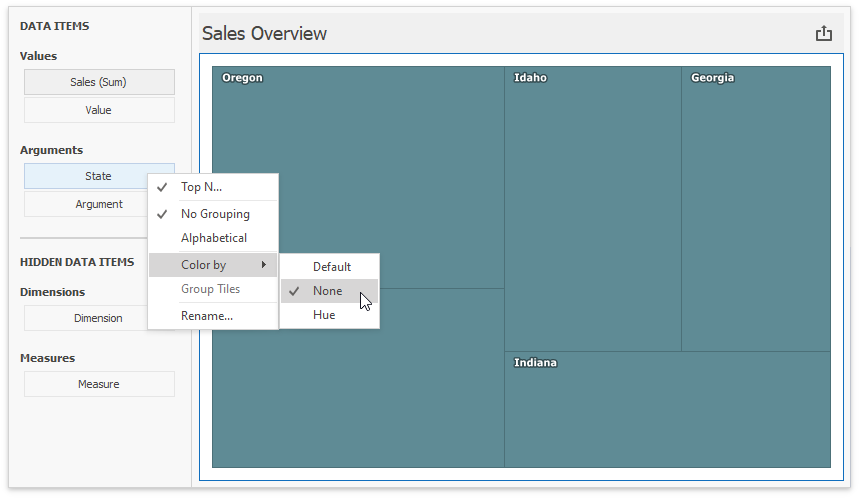Choose Rename... from the context menu
The image size is (859, 498).
[x=207, y=316]
